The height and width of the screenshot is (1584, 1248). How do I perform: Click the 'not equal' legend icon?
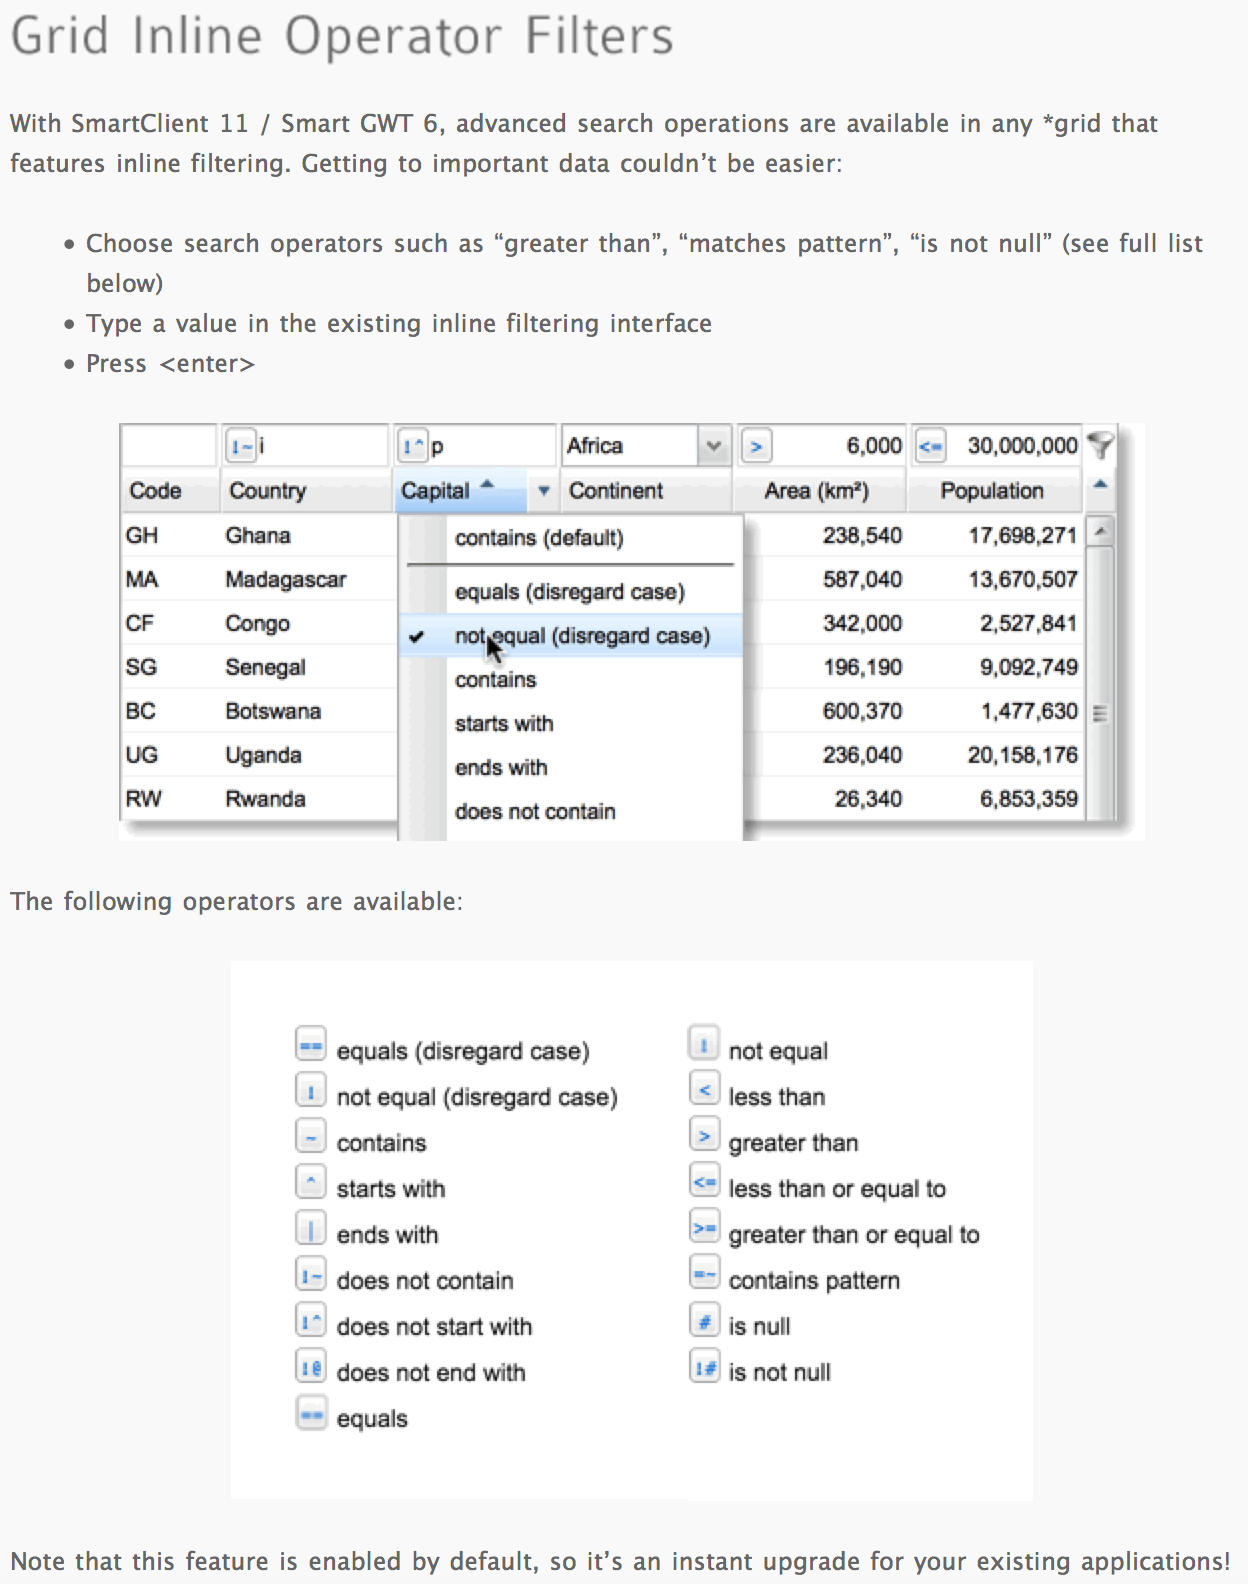(704, 1045)
